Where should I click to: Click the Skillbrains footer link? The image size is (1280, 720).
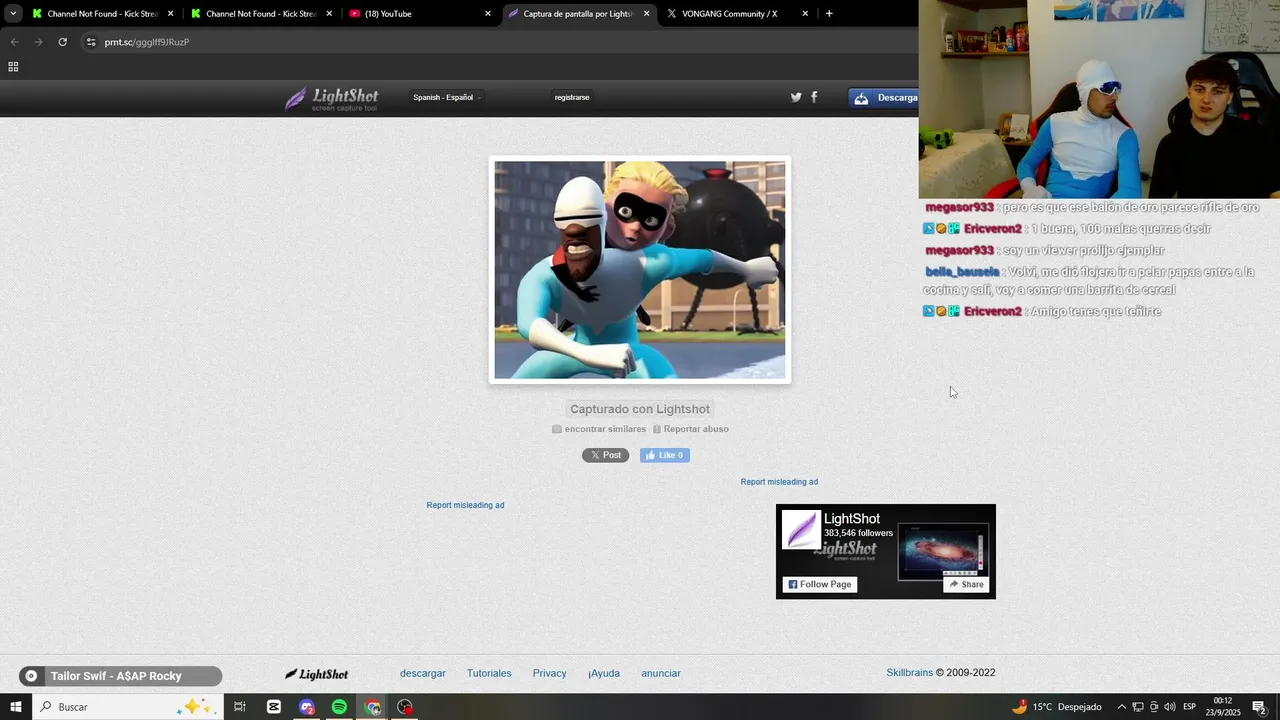point(909,673)
